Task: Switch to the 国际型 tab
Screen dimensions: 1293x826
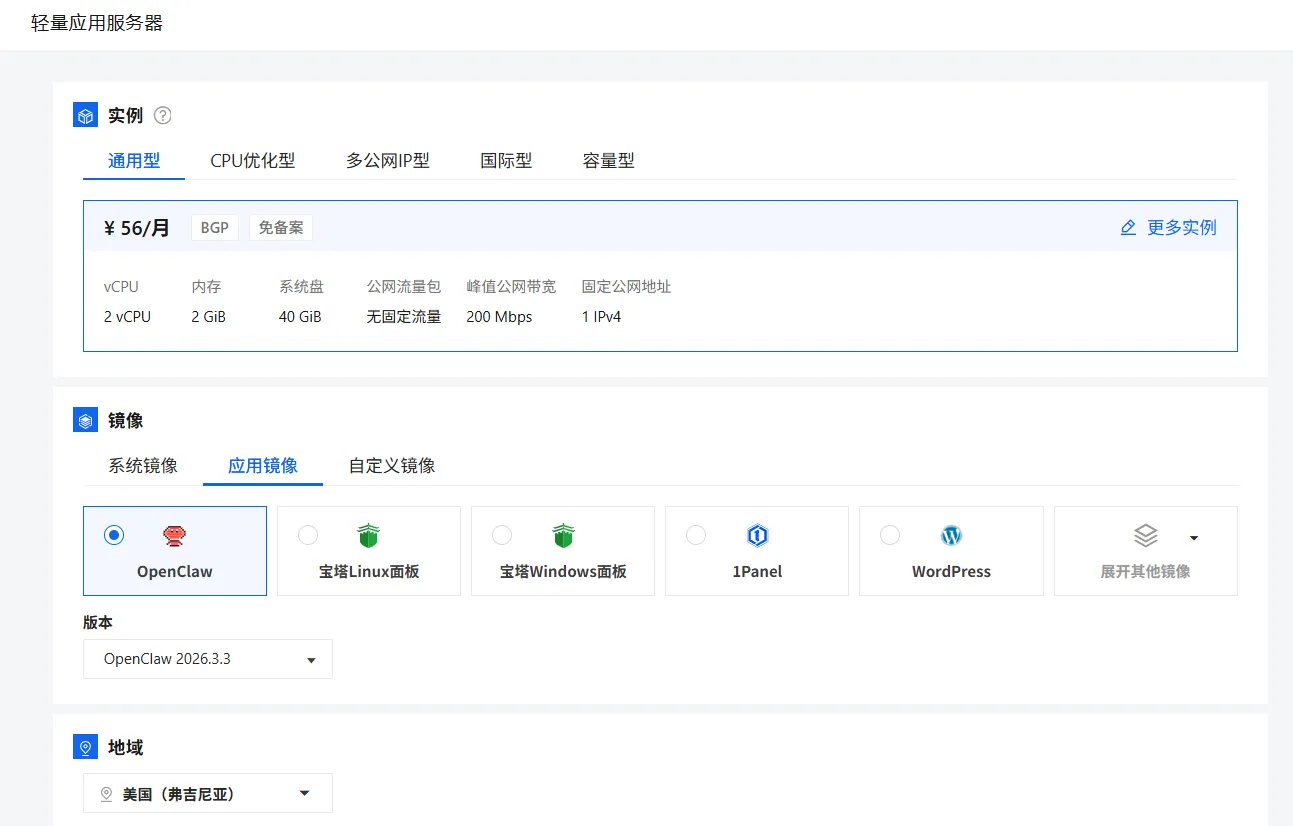Action: click(x=506, y=160)
